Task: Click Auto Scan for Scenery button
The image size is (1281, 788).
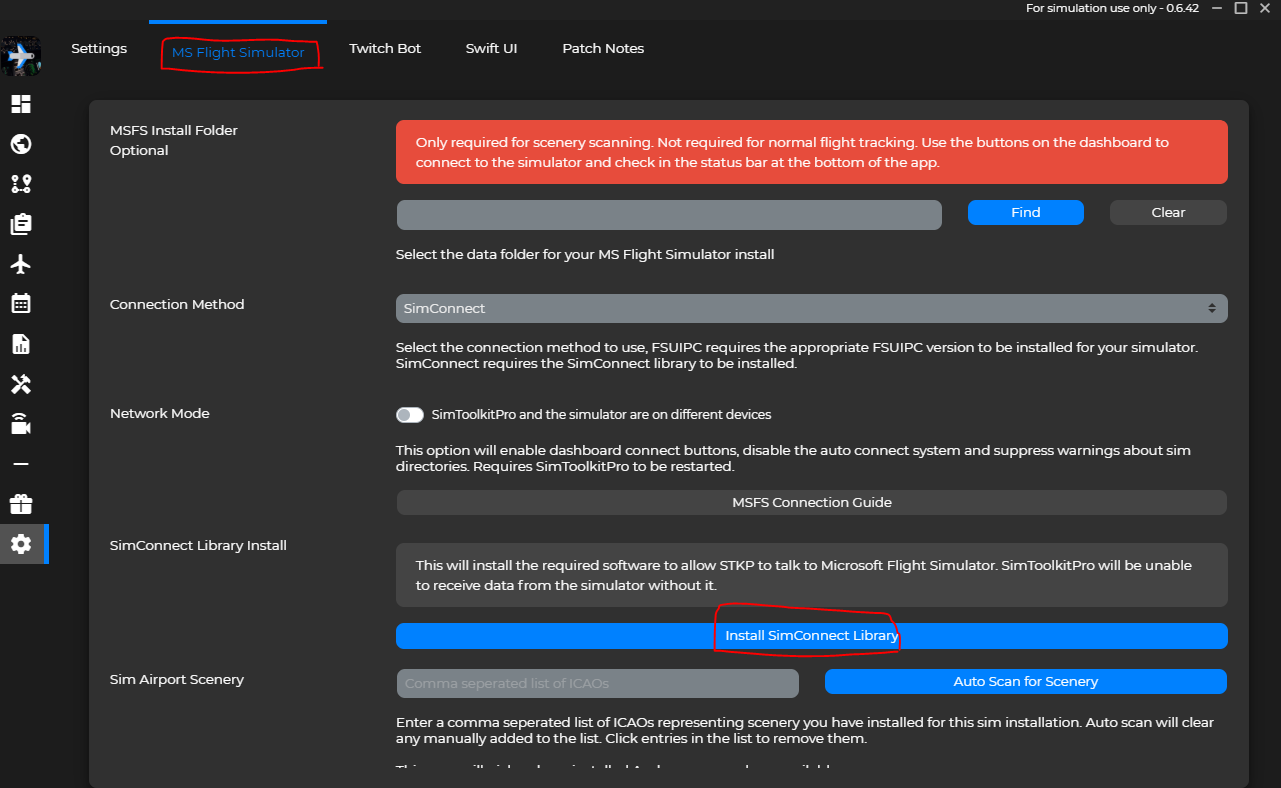Action: [x=1026, y=681]
